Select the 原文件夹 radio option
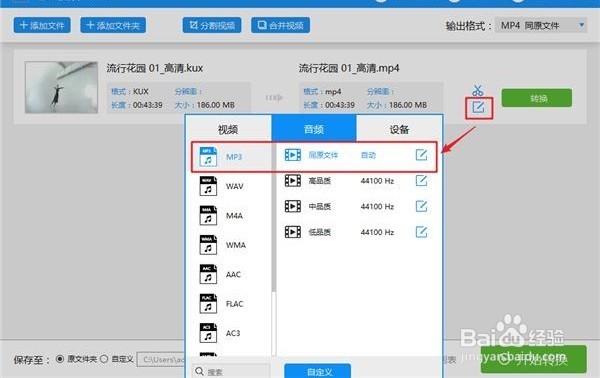The height and width of the screenshot is (378, 600). [60, 359]
